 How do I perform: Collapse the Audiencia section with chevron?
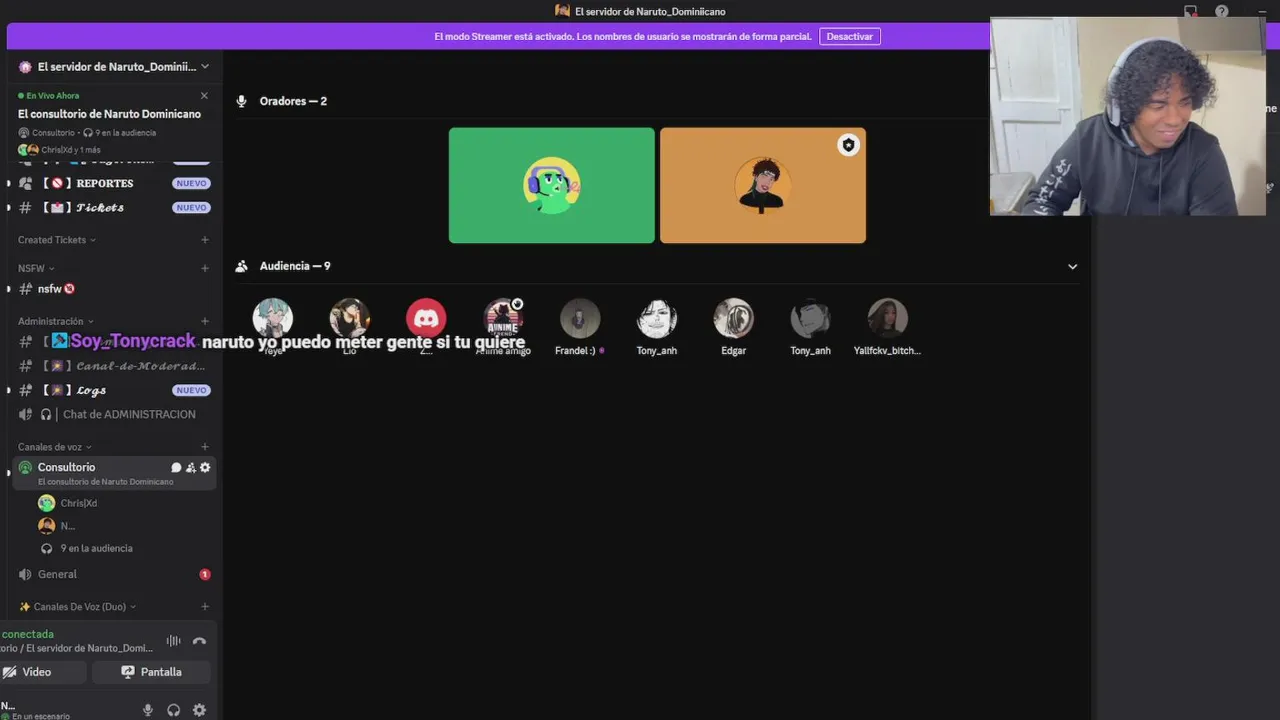[1072, 267]
